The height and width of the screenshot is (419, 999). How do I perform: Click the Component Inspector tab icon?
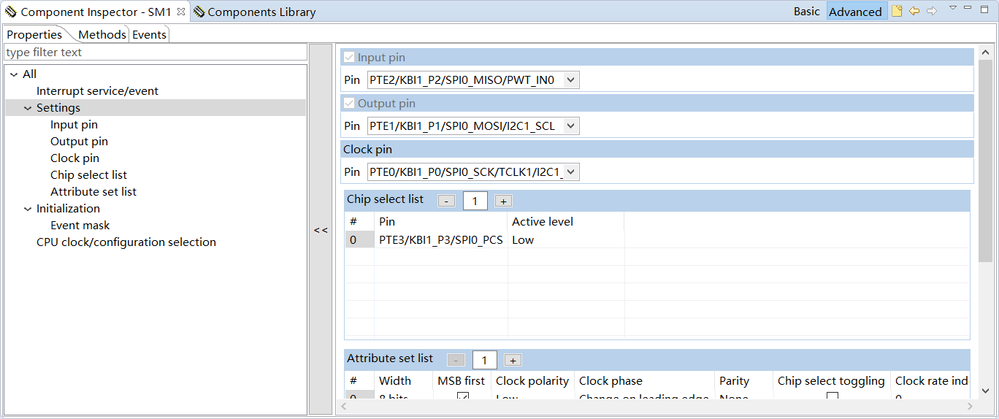pyautogui.click(x=11, y=11)
